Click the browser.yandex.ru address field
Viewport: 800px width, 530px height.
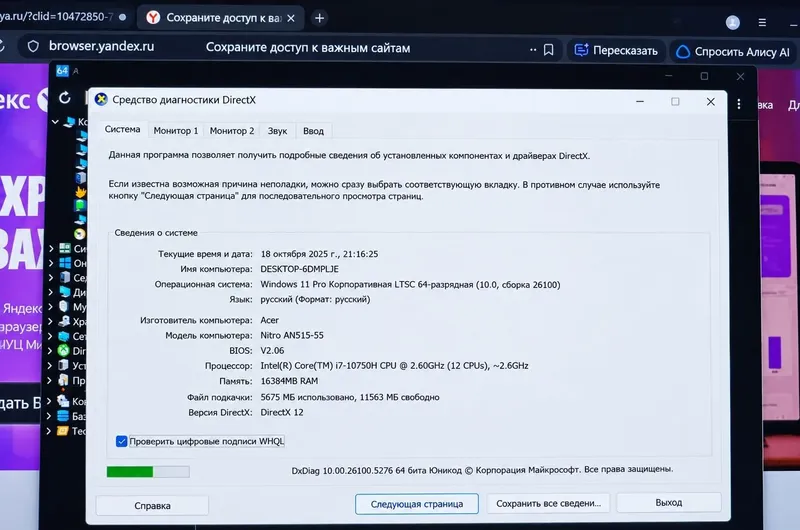[102, 46]
